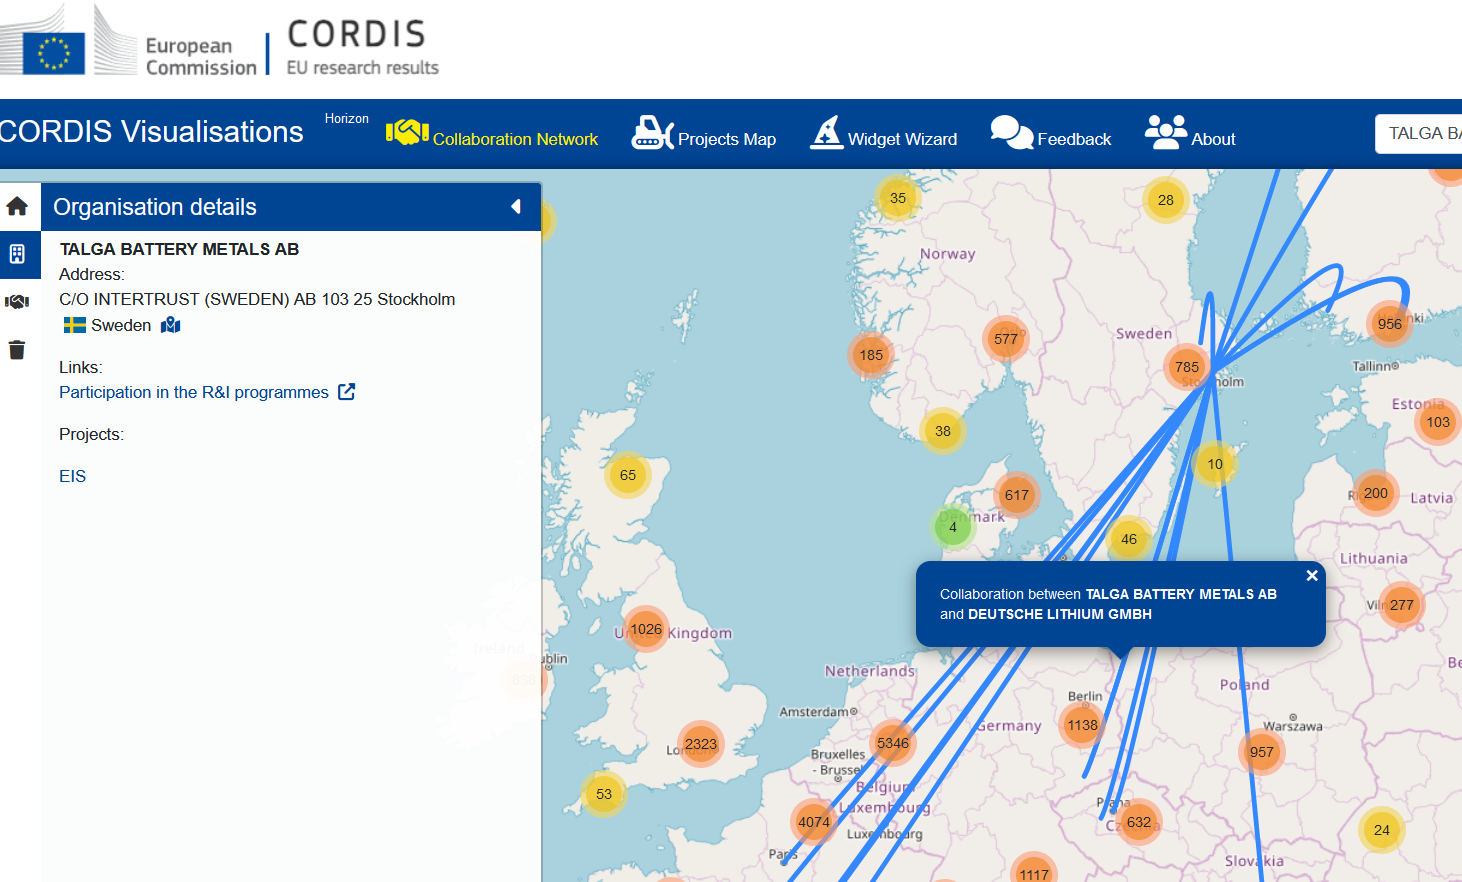The image size is (1462, 882).
Task: Click the CORDIS Visualisations title
Action: (151, 132)
